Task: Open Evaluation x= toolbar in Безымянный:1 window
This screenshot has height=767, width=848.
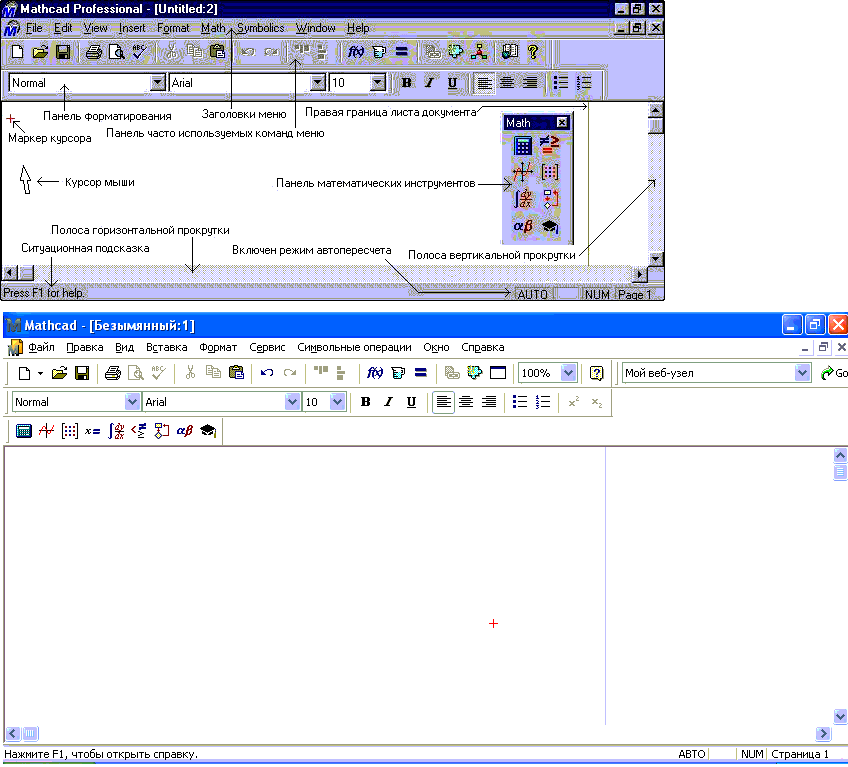Action: coord(92,431)
